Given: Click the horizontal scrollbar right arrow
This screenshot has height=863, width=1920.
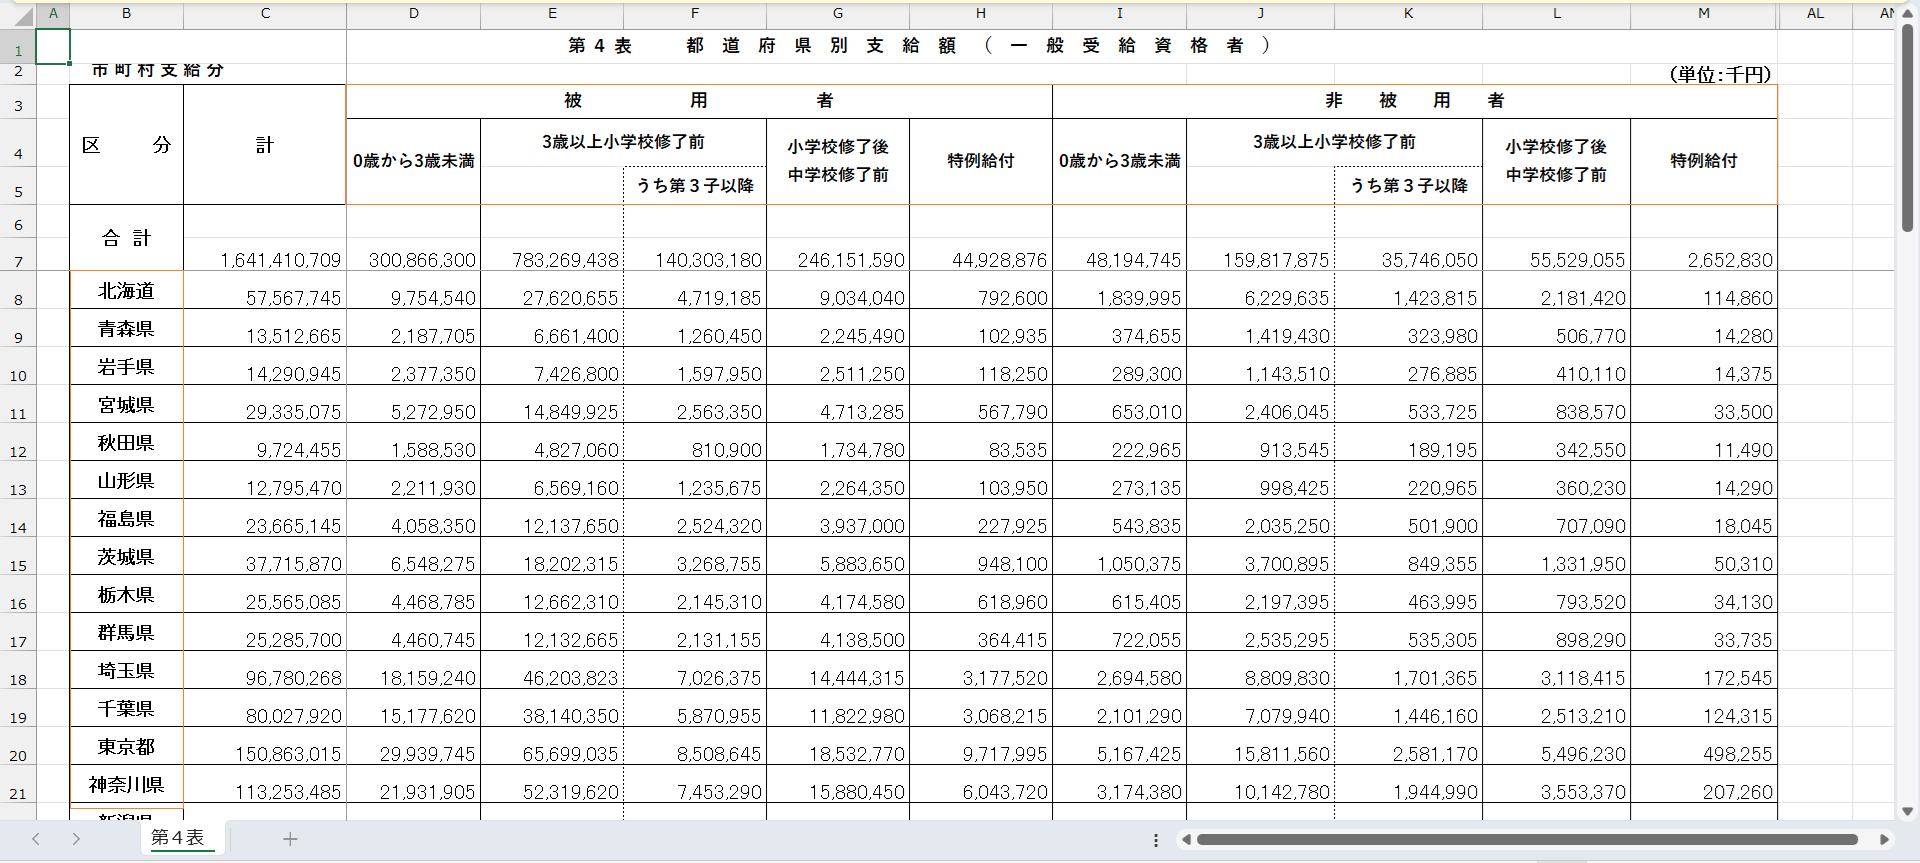Looking at the screenshot, I should pyautogui.click(x=1884, y=840).
